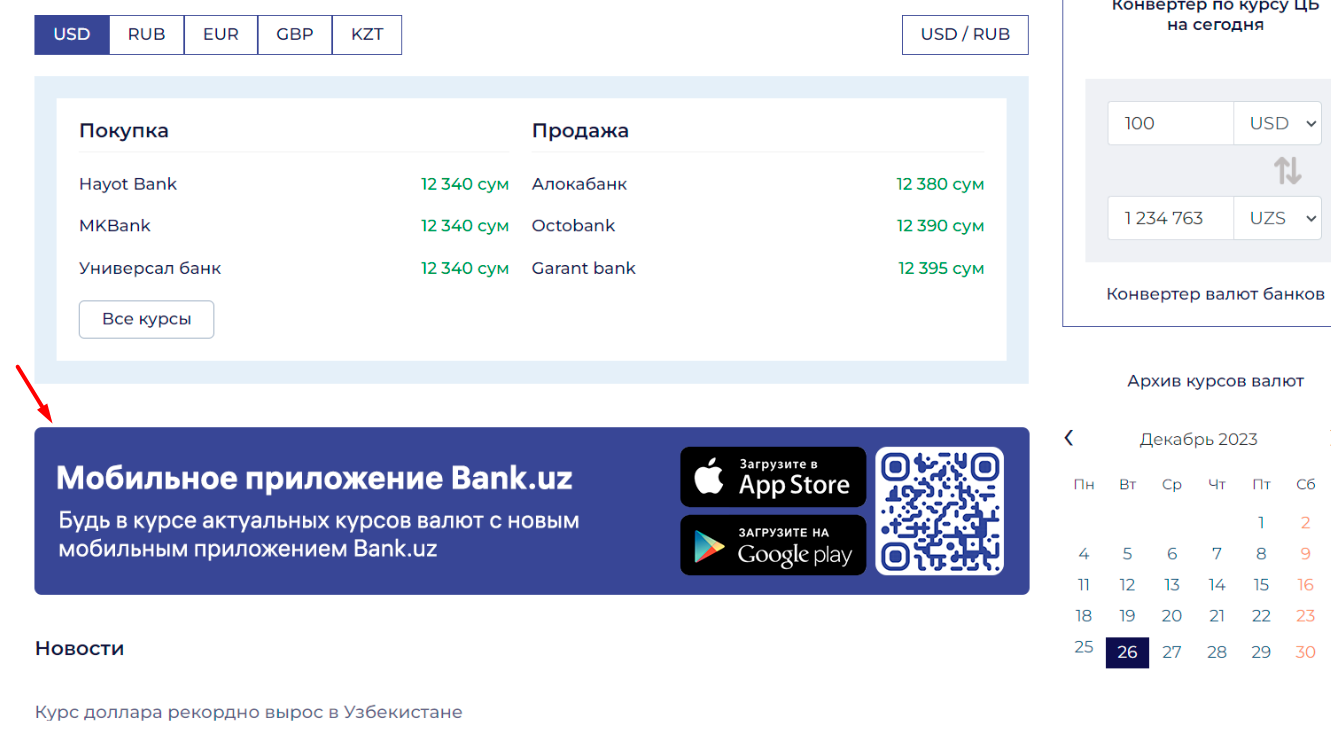Click the Архив курсов валют heading
Viewport: 1331px width, 734px height.
pos(1216,381)
